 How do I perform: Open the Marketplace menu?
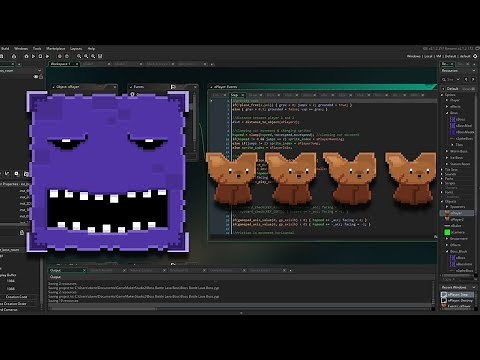[56, 49]
